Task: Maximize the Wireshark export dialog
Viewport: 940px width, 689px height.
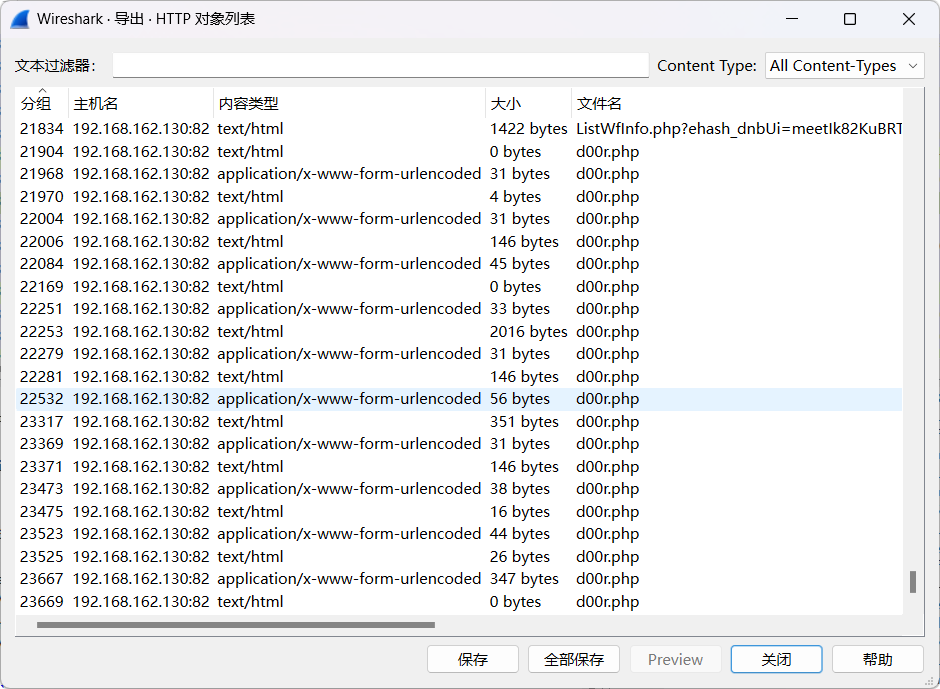Action: click(x=849, y=19)
